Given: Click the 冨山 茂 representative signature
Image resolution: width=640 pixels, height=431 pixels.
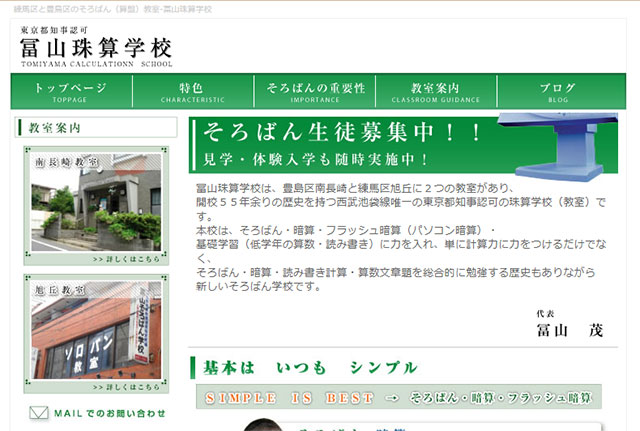Looking at the screenshot, I should (570, 330).
